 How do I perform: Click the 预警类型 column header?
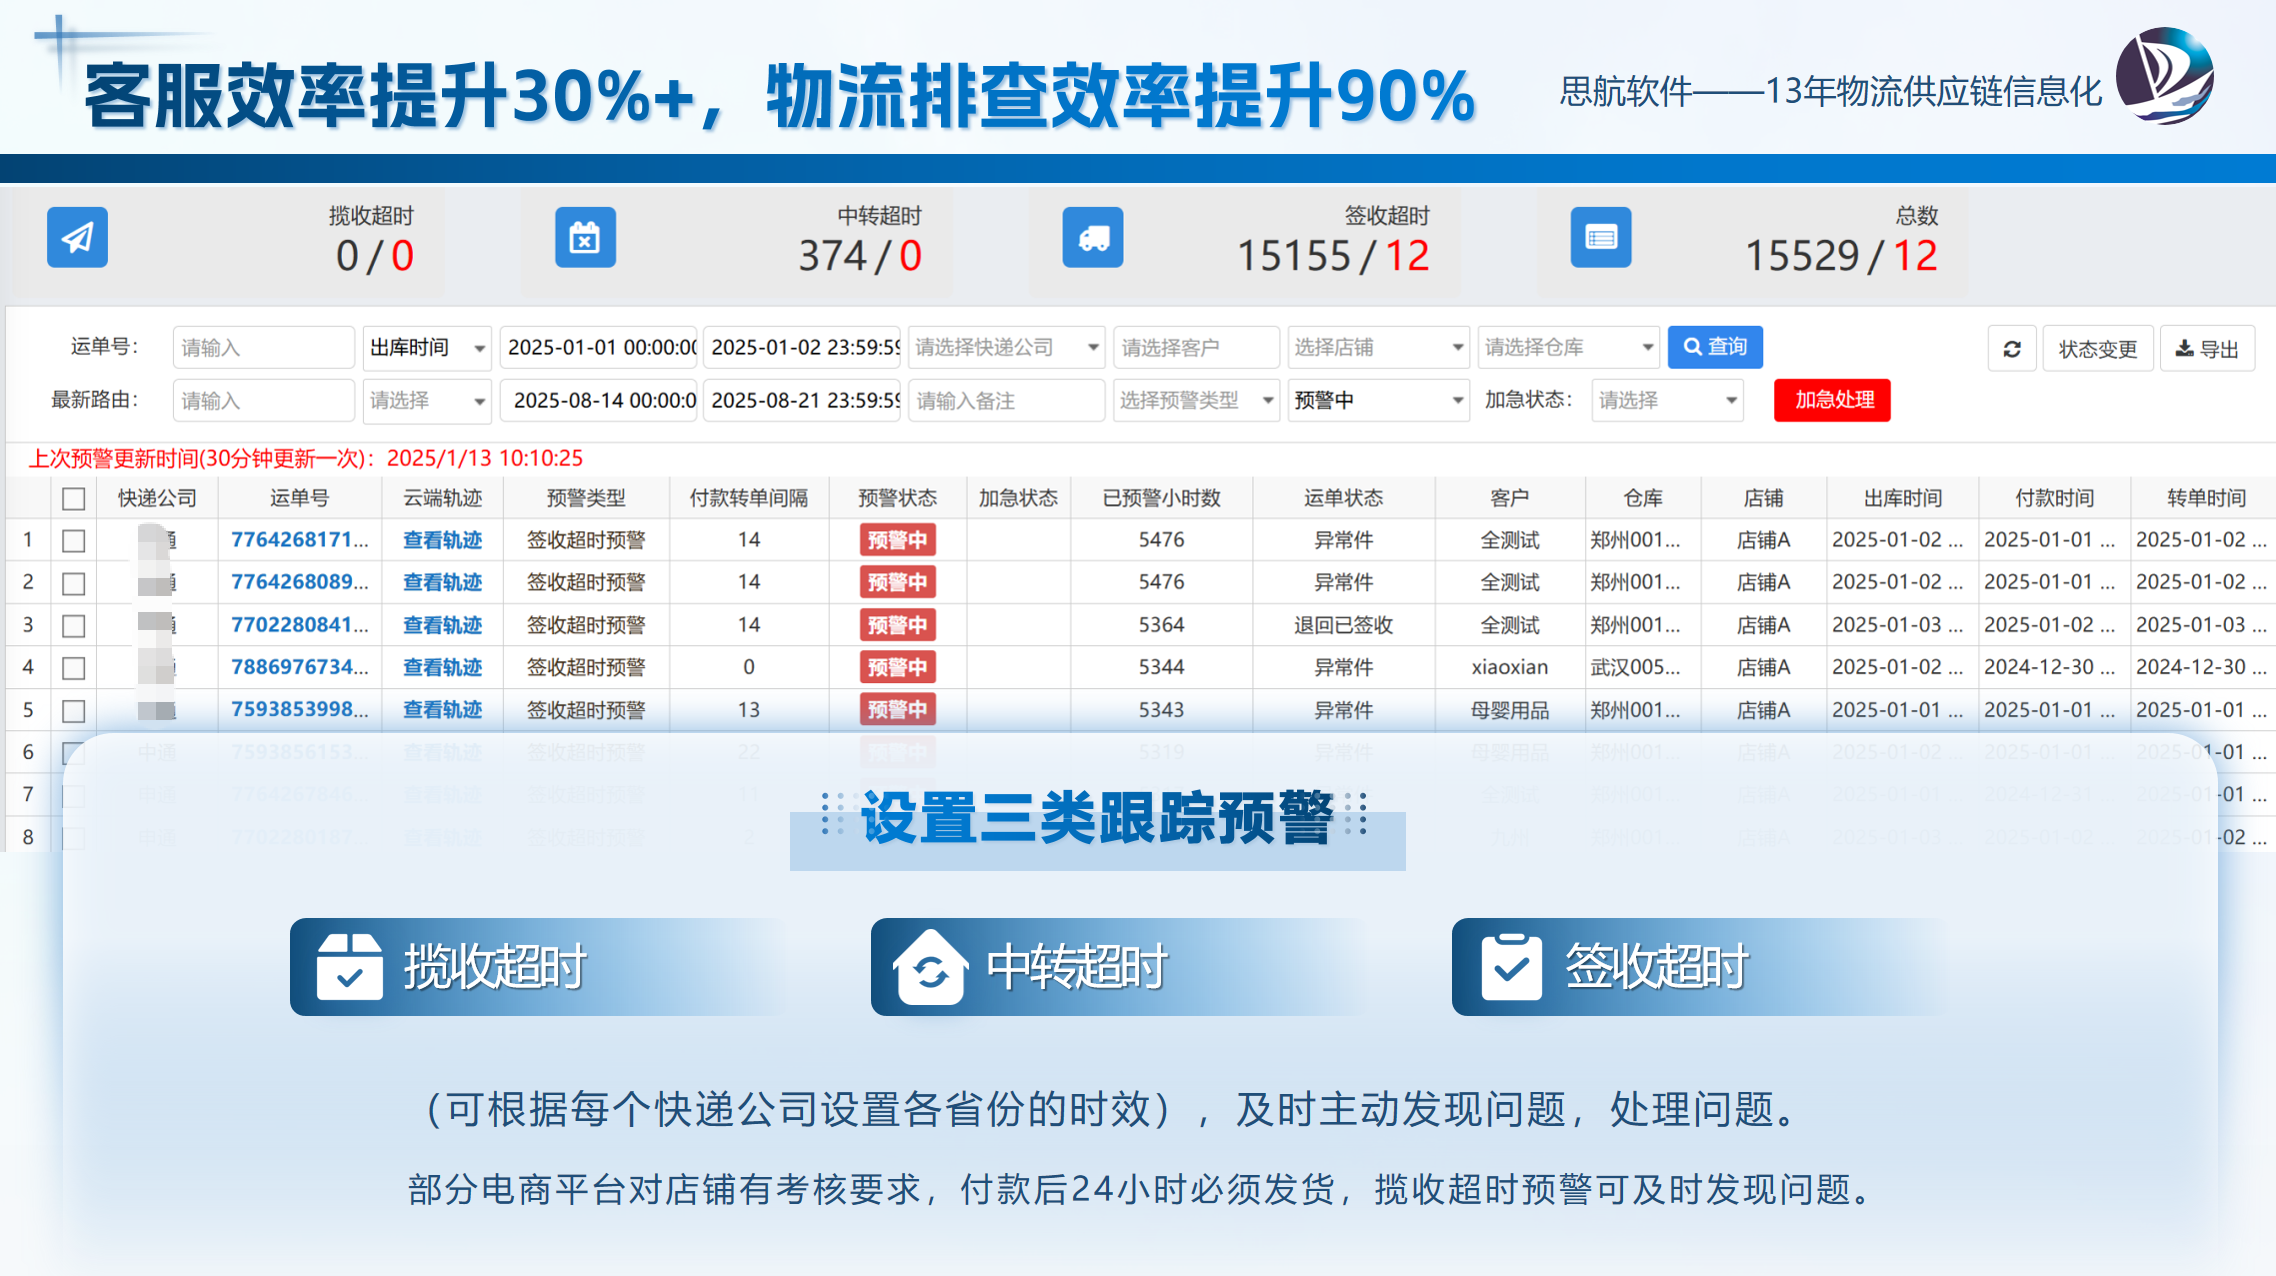click(586, 498)
